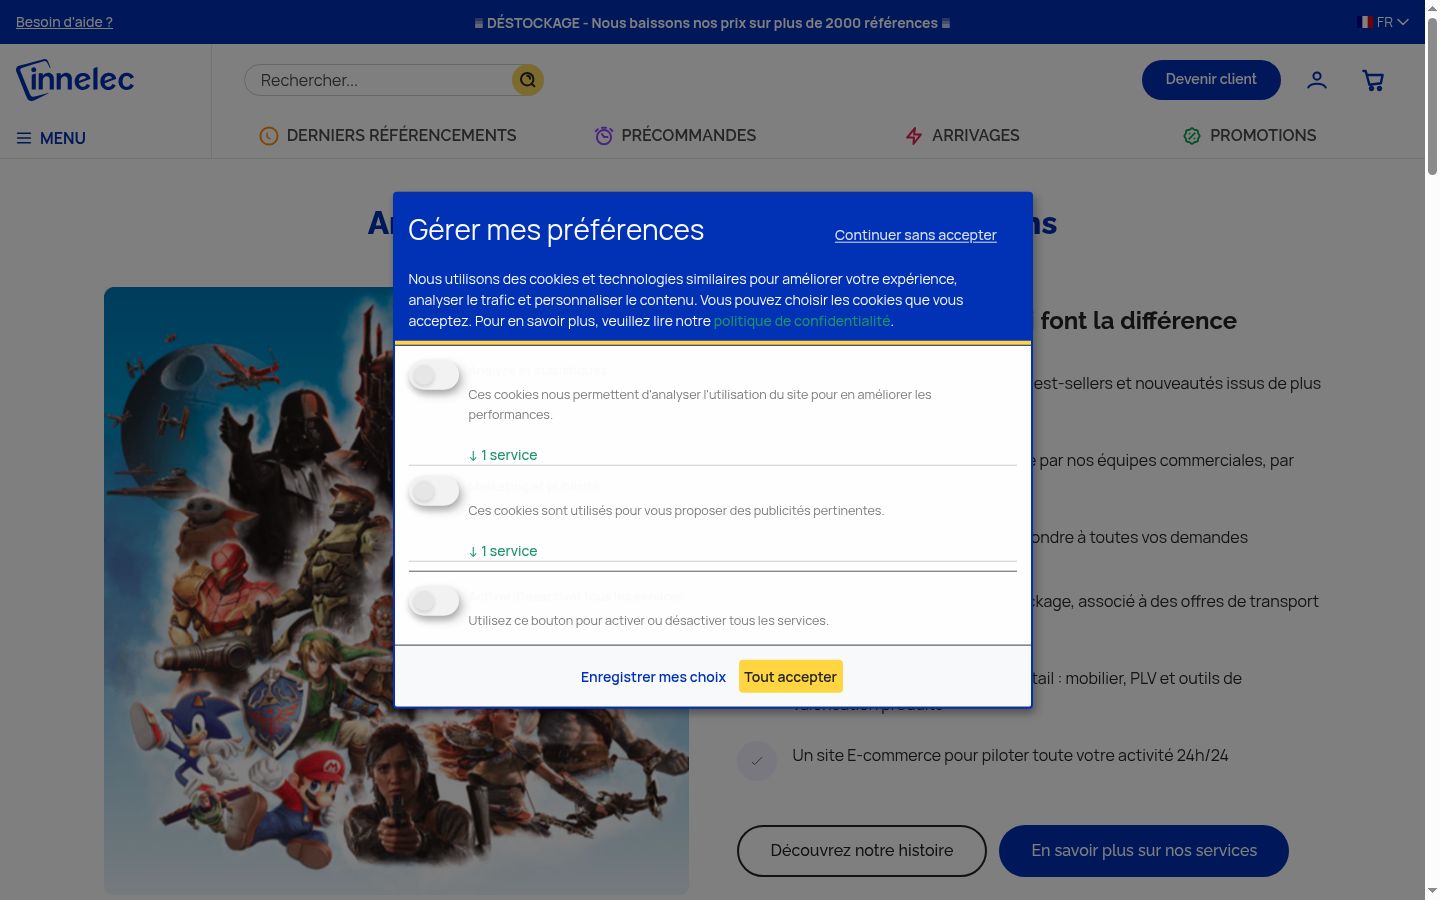Expand '1 service' under analytics cookies

coord(503,455)
